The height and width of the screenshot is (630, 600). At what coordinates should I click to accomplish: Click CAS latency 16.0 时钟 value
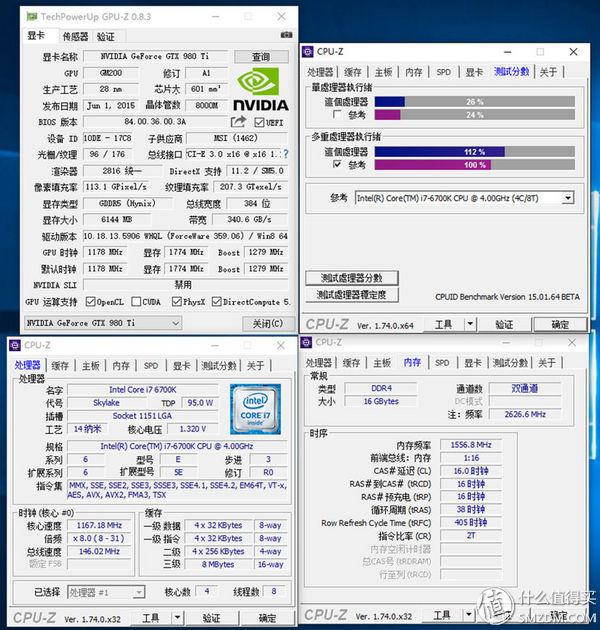coord(471,471)
